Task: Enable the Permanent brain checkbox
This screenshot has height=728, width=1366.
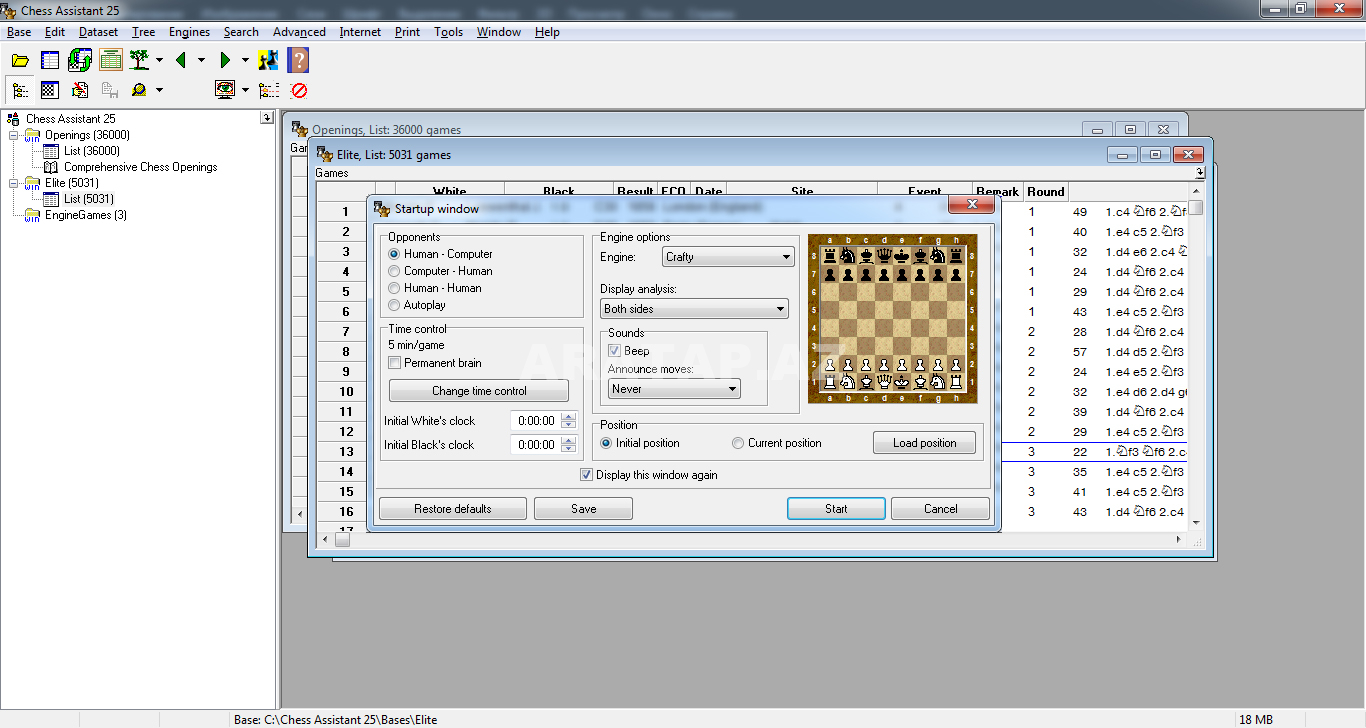Action: [435, 363]
